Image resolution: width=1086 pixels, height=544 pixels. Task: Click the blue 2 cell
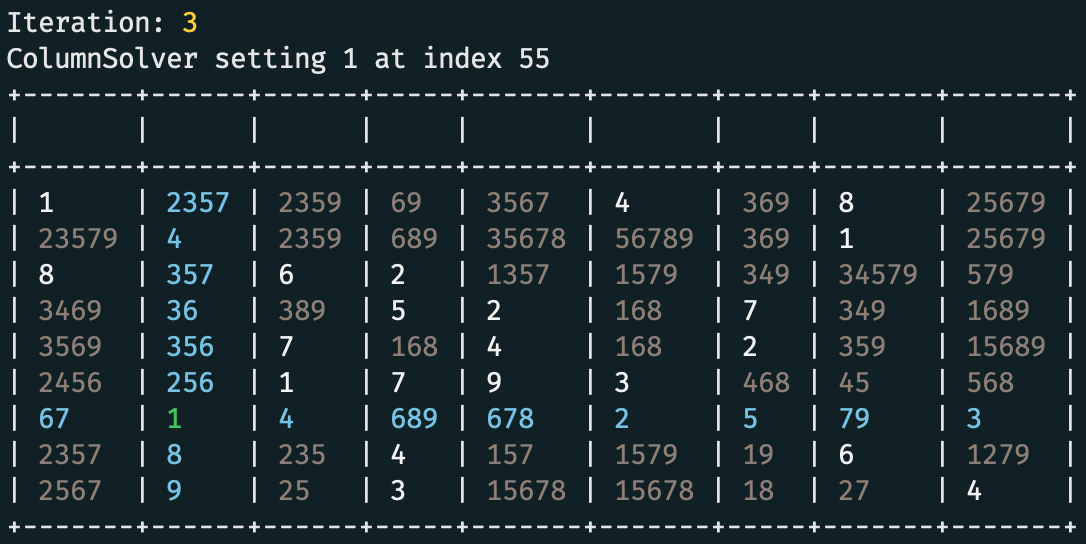tap(622, 419)
